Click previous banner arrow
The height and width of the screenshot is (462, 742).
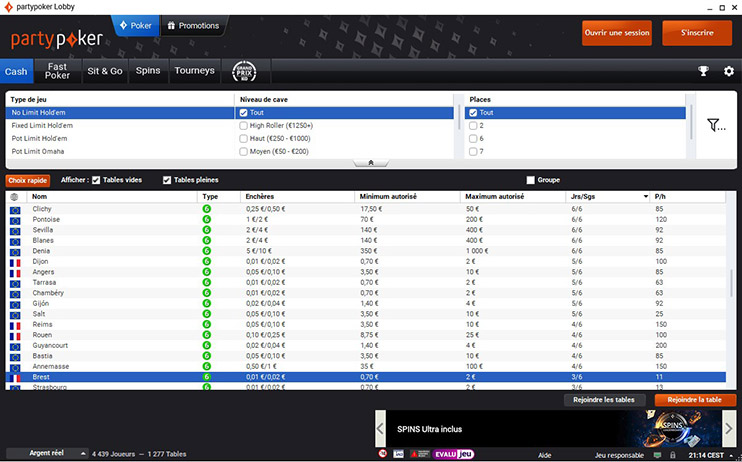[380, 429]
